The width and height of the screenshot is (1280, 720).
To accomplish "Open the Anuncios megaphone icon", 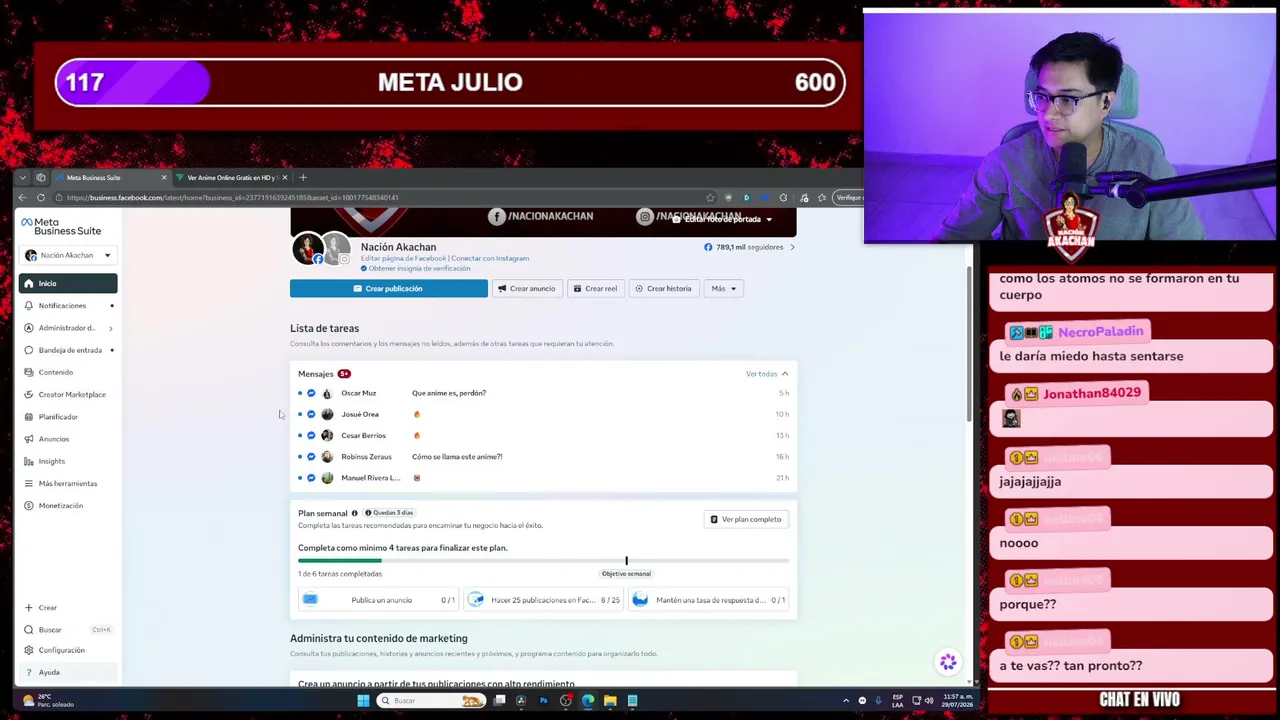I will pos(29,439).
